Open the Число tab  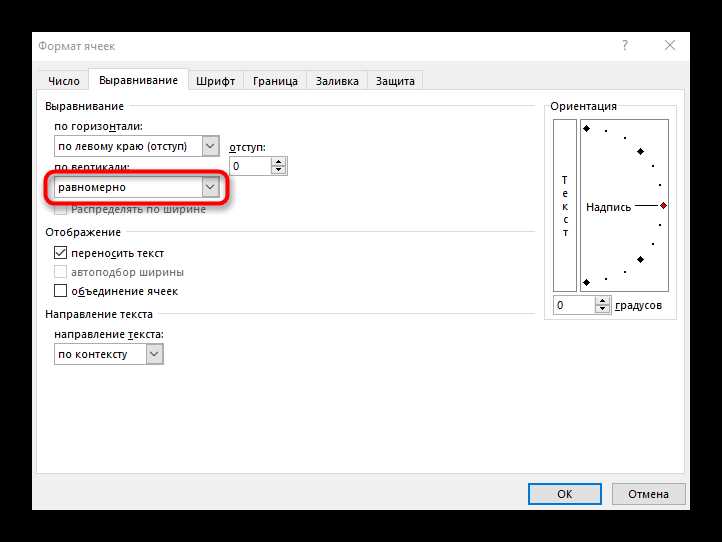pyautogui.click(x=64, y=81)
